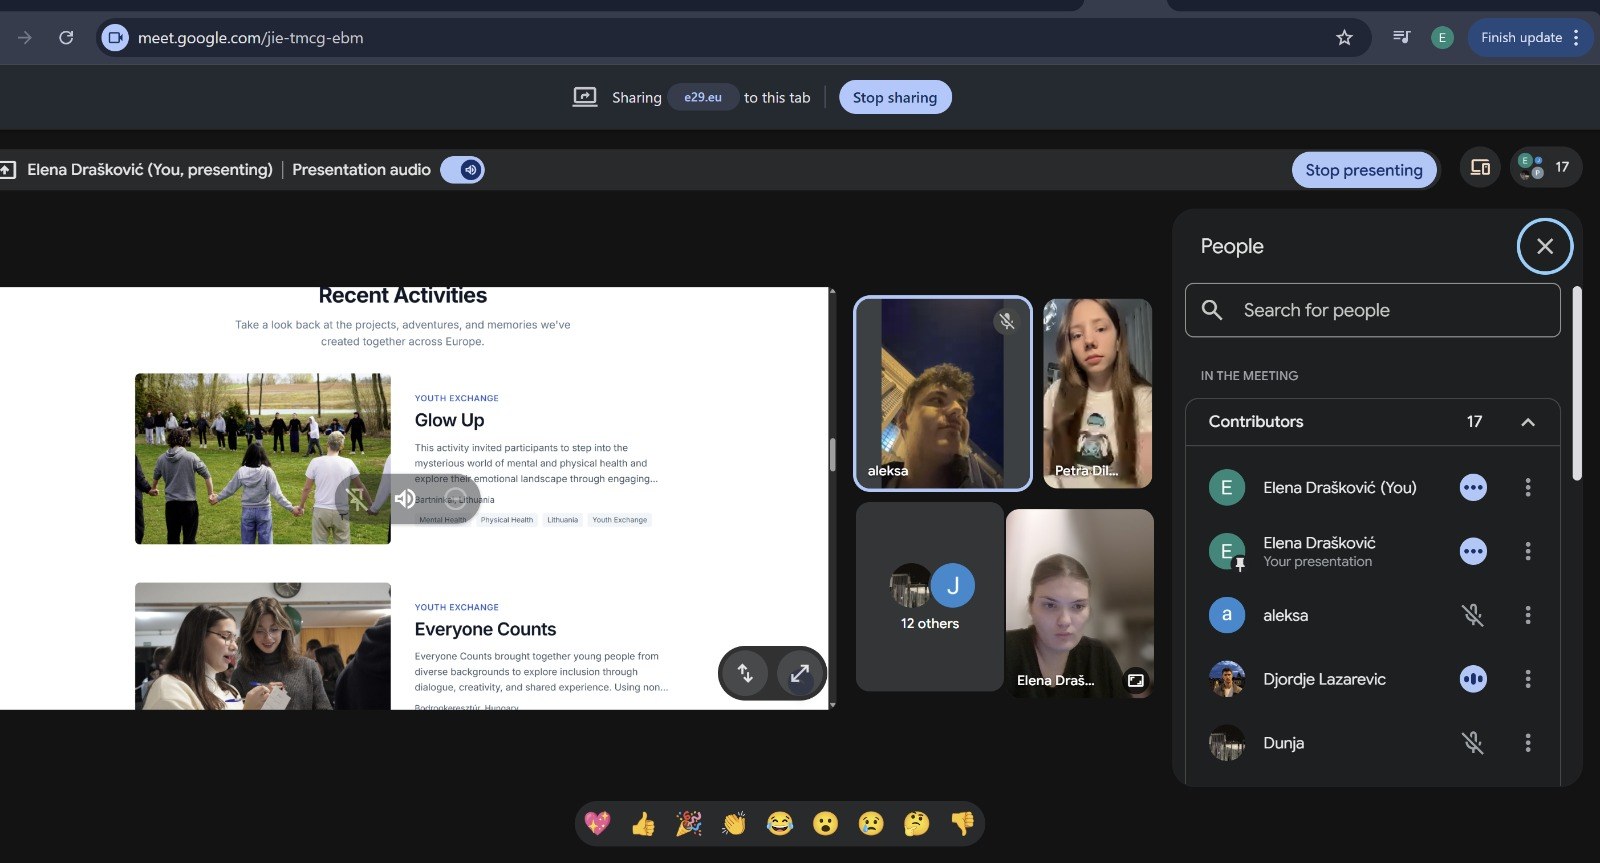Open the 12 others tile

(x=930, y=597)
